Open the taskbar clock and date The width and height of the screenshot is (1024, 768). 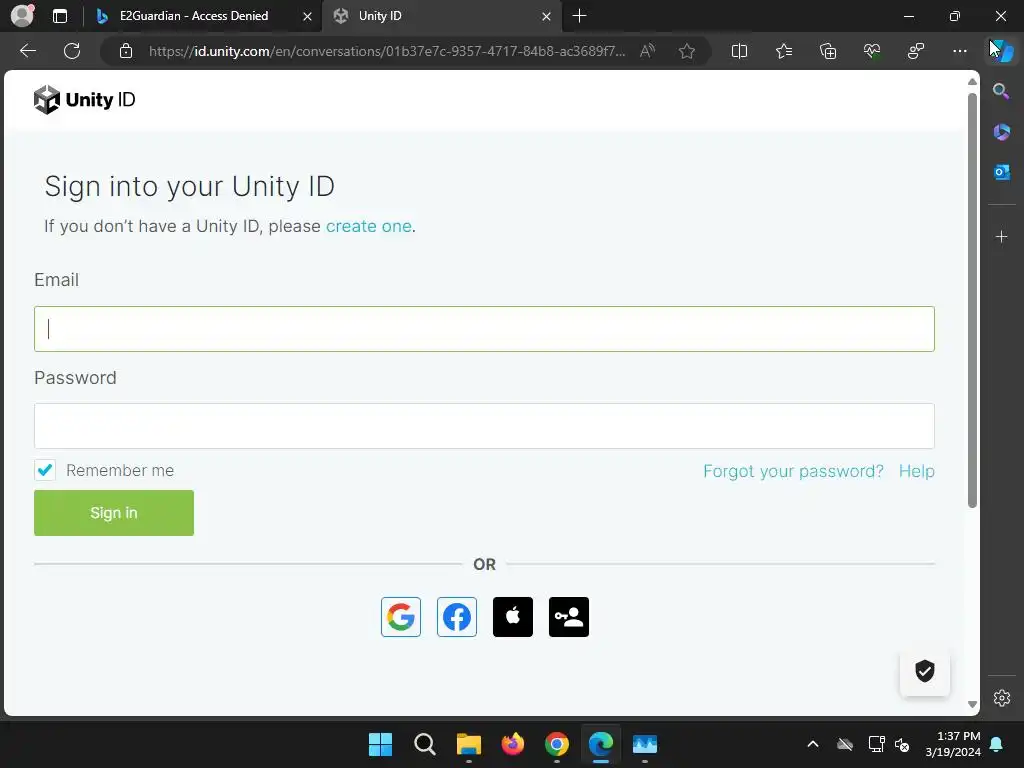[953, 744]
